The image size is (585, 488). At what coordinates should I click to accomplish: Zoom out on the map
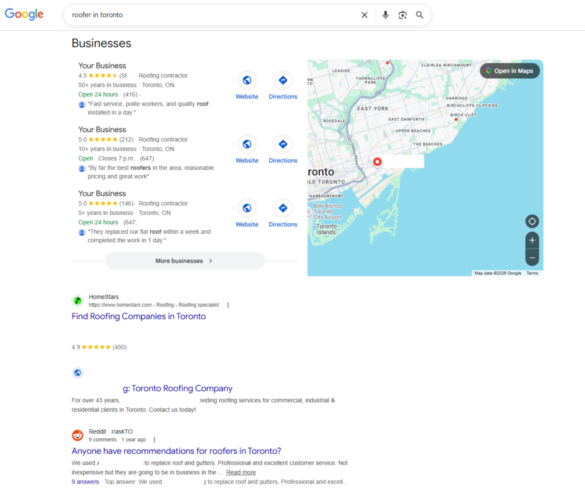(x=532, y=257)
